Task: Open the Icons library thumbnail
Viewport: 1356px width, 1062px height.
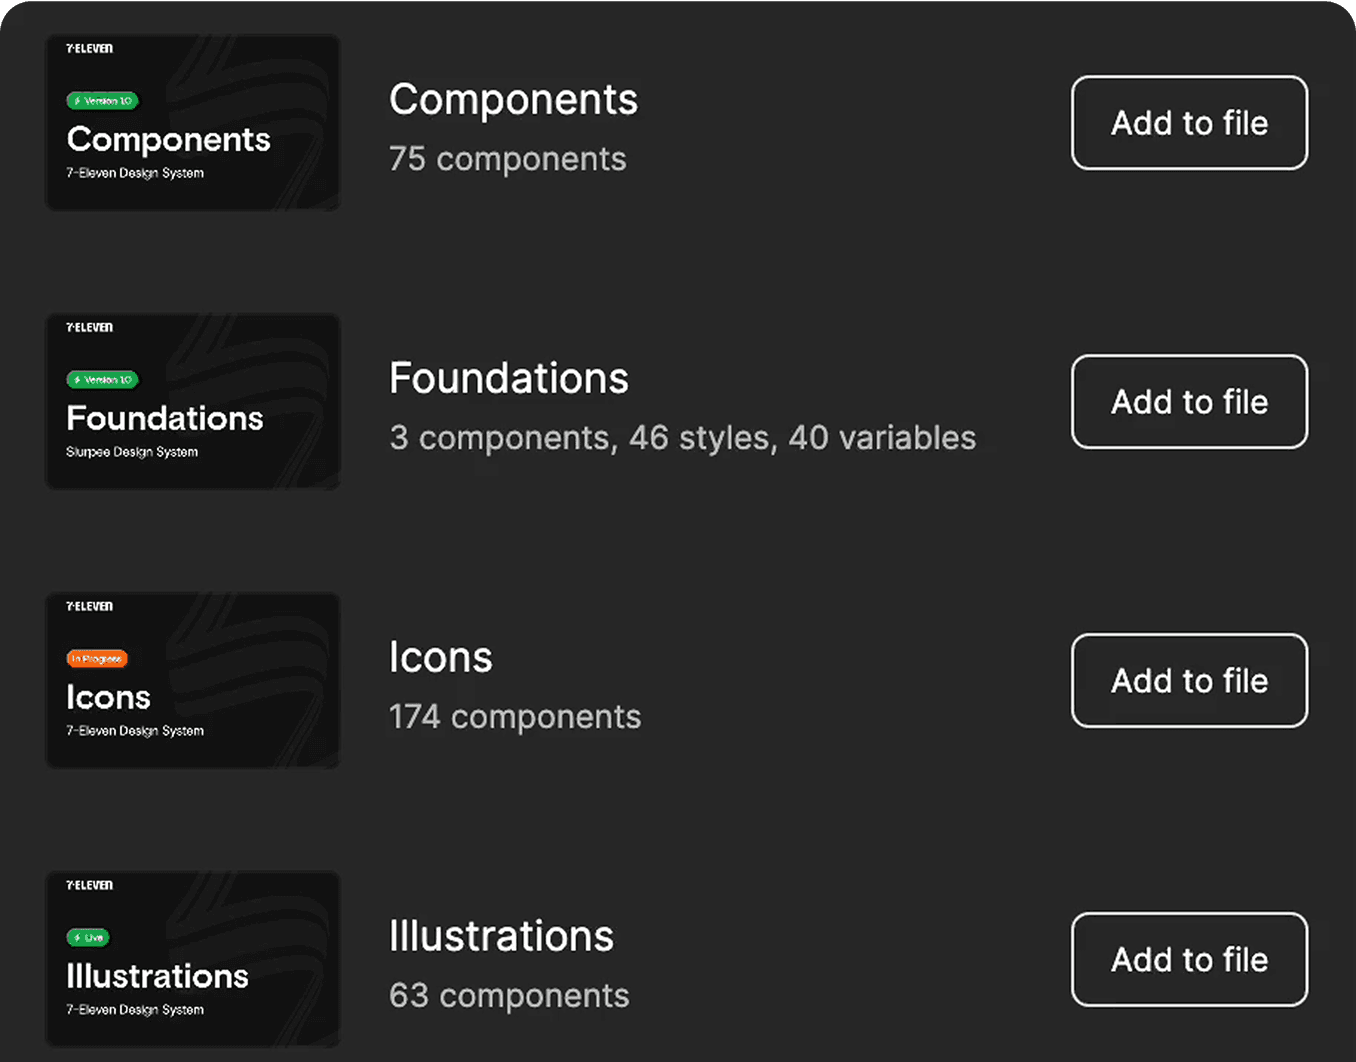Action: tap(193, 681)
